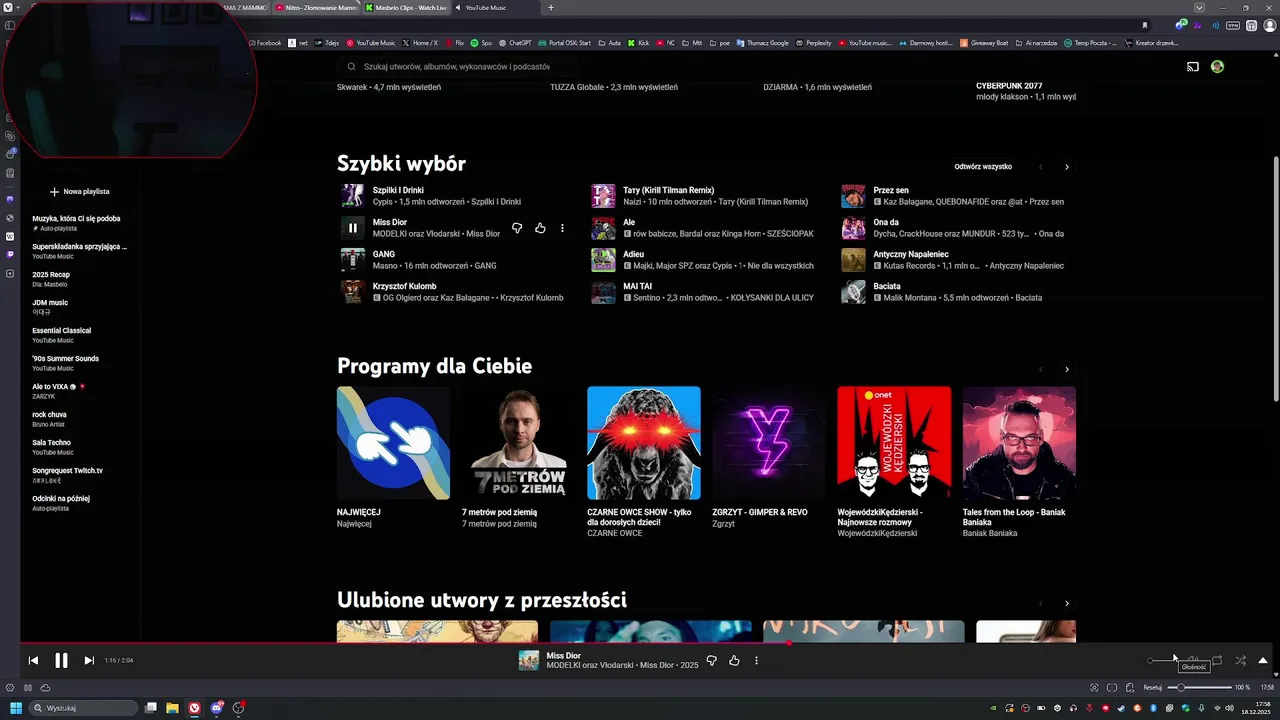Open the Kick bookmark
This screenshot has height=720, width=1280.
638,43
